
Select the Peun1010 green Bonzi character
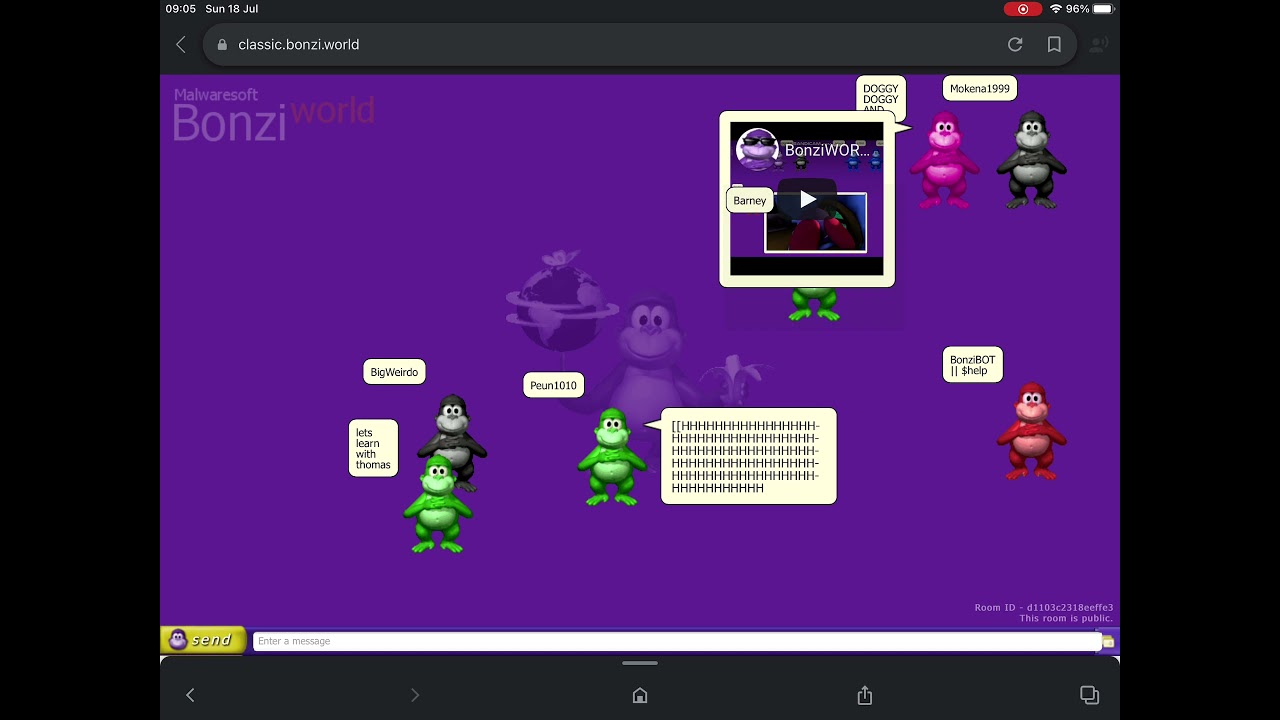(611, 457)
